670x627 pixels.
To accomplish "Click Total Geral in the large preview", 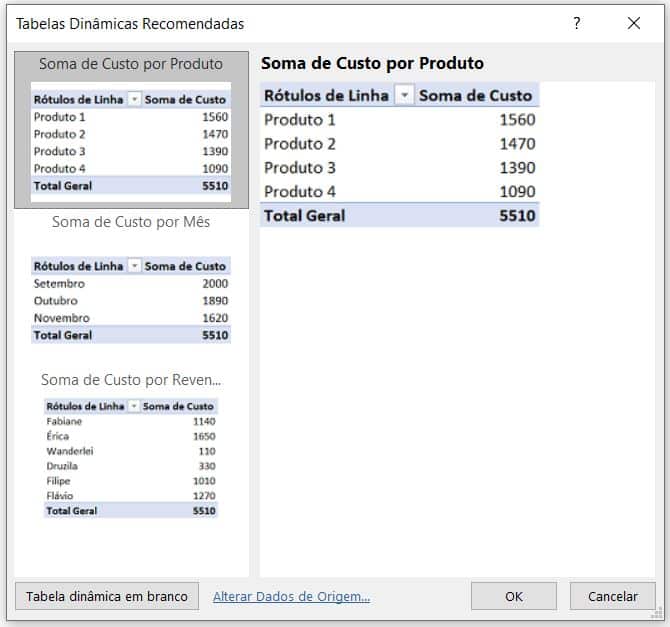I will (305, 215).
